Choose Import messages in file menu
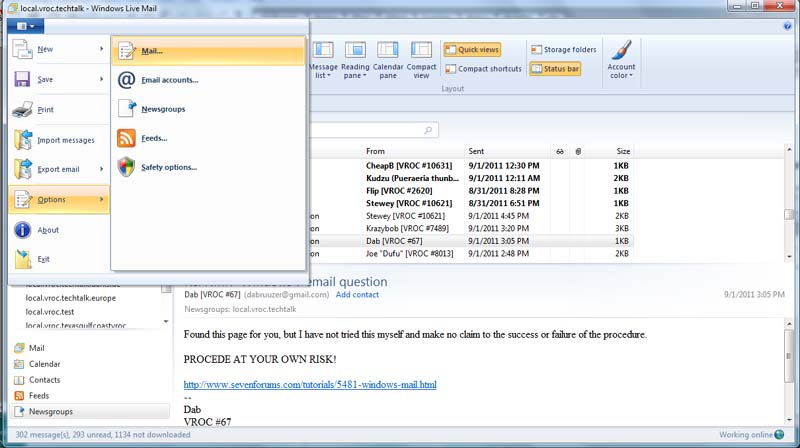 pyautogui.click(x=59, y=139)
